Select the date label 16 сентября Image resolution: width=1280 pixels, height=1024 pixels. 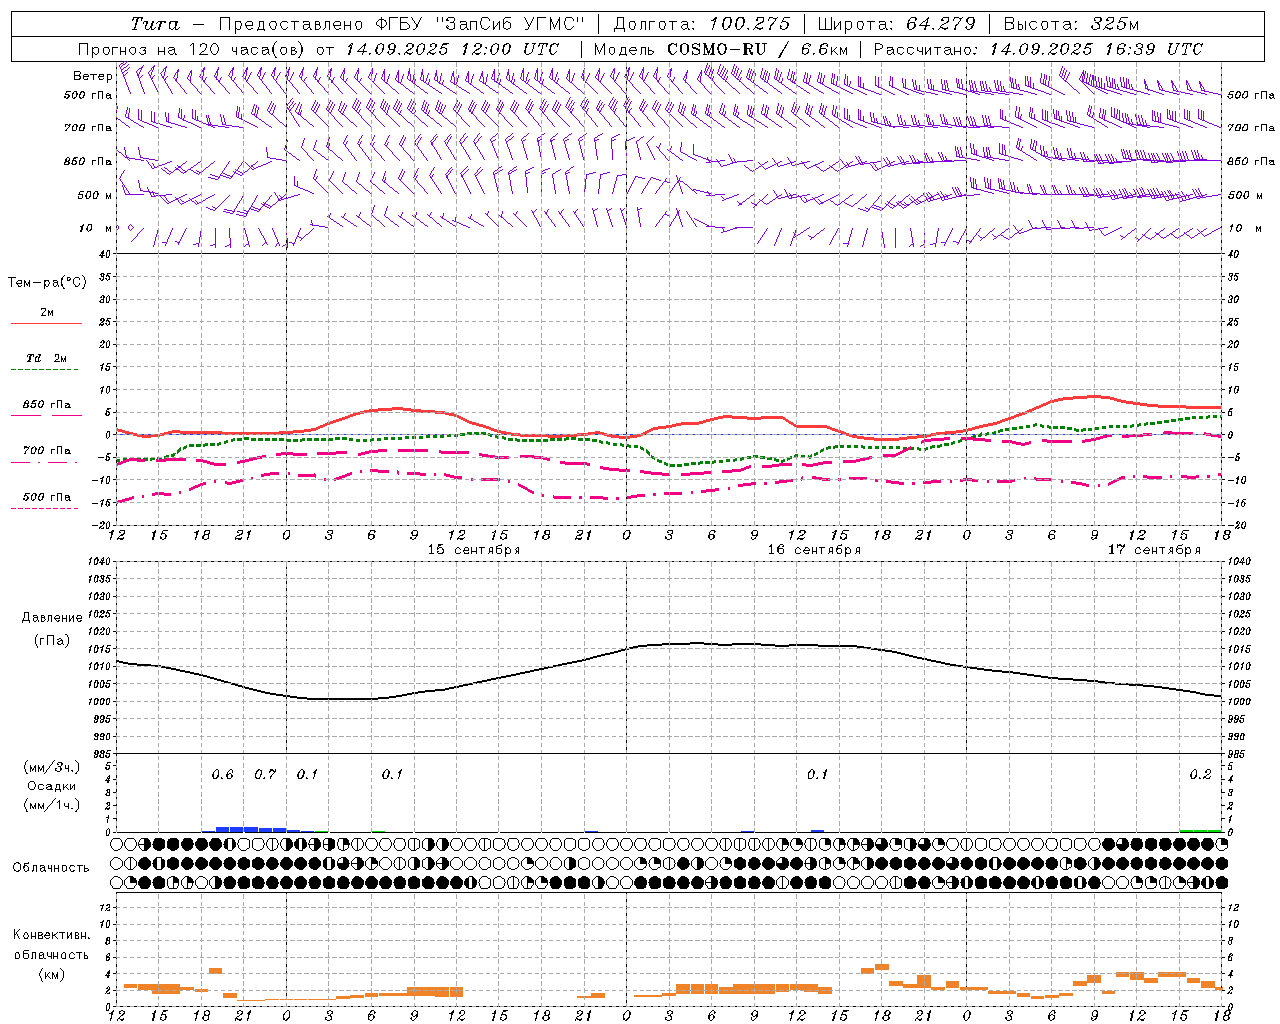(814, 550)
